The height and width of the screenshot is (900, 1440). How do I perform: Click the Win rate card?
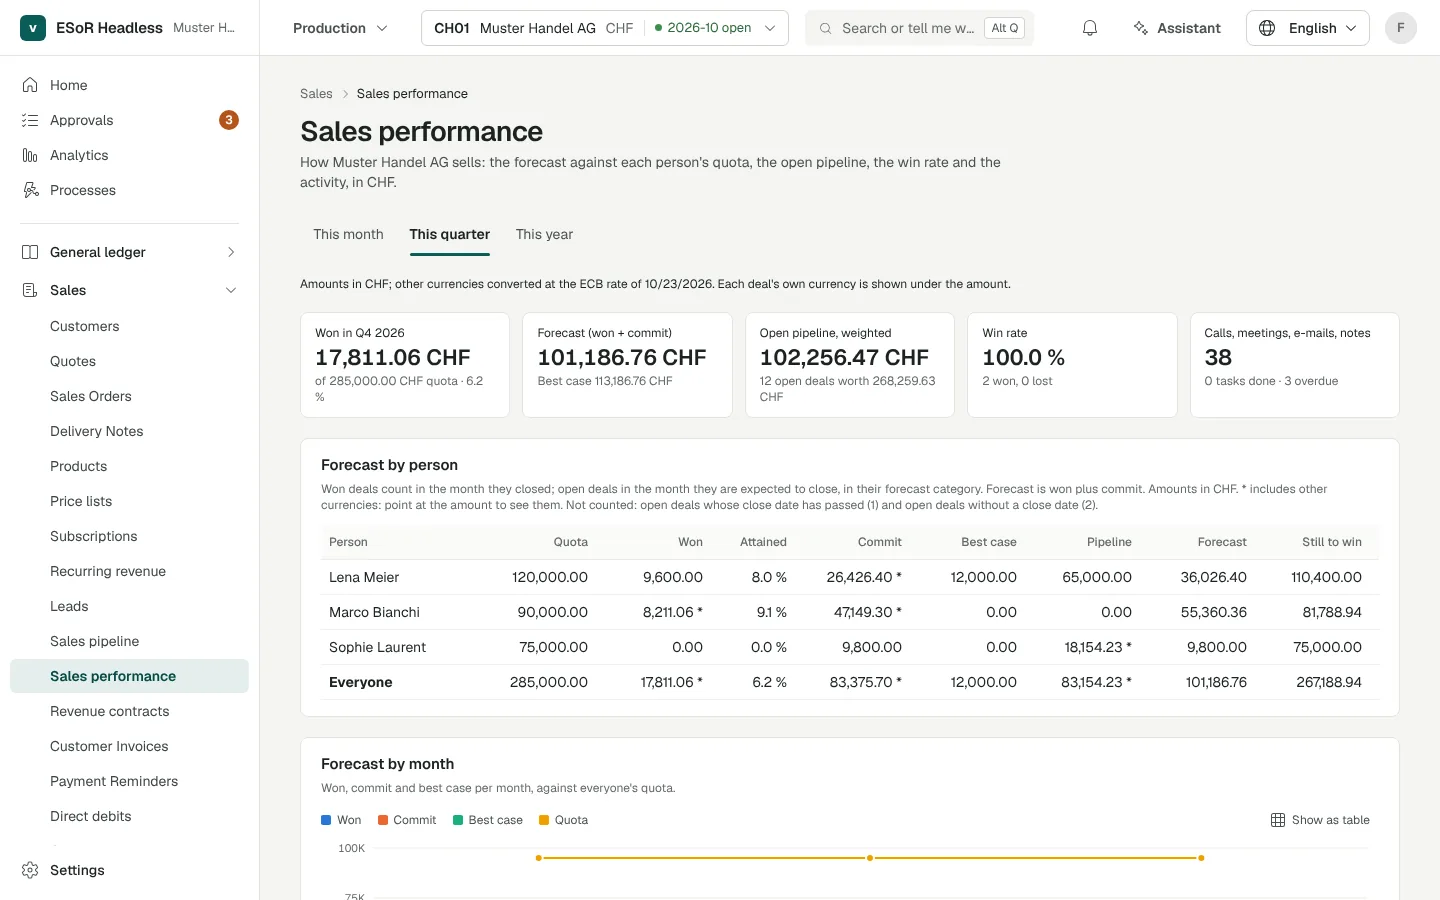pos(1072,365)
